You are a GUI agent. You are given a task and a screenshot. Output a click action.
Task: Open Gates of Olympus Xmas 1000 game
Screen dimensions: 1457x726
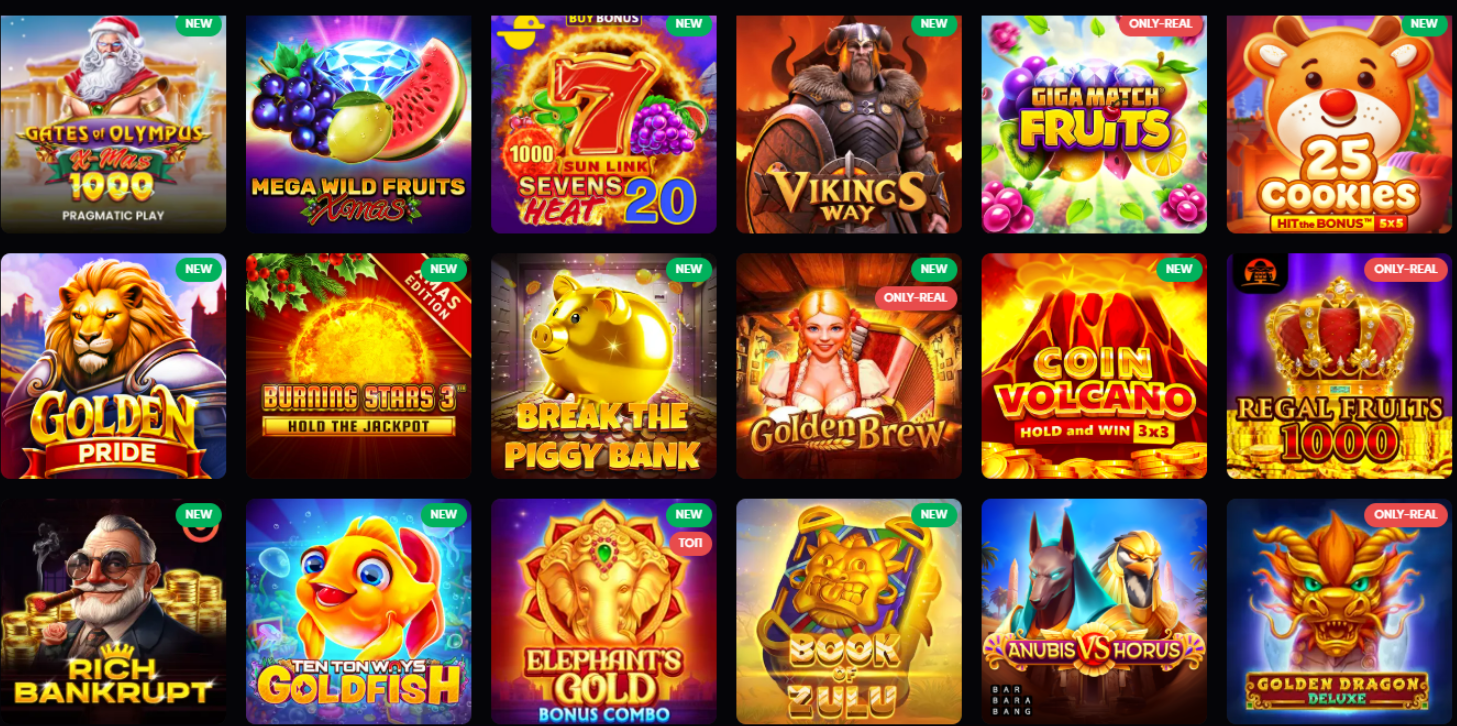113,124
